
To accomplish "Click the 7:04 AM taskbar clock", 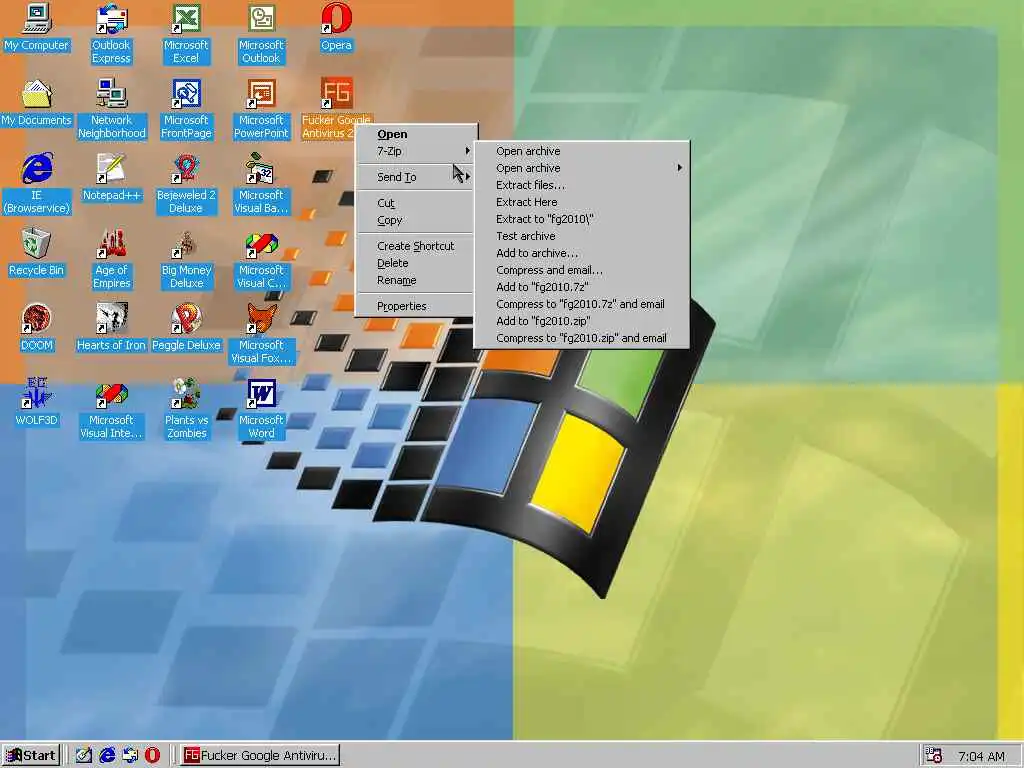I will click(981, 756).
